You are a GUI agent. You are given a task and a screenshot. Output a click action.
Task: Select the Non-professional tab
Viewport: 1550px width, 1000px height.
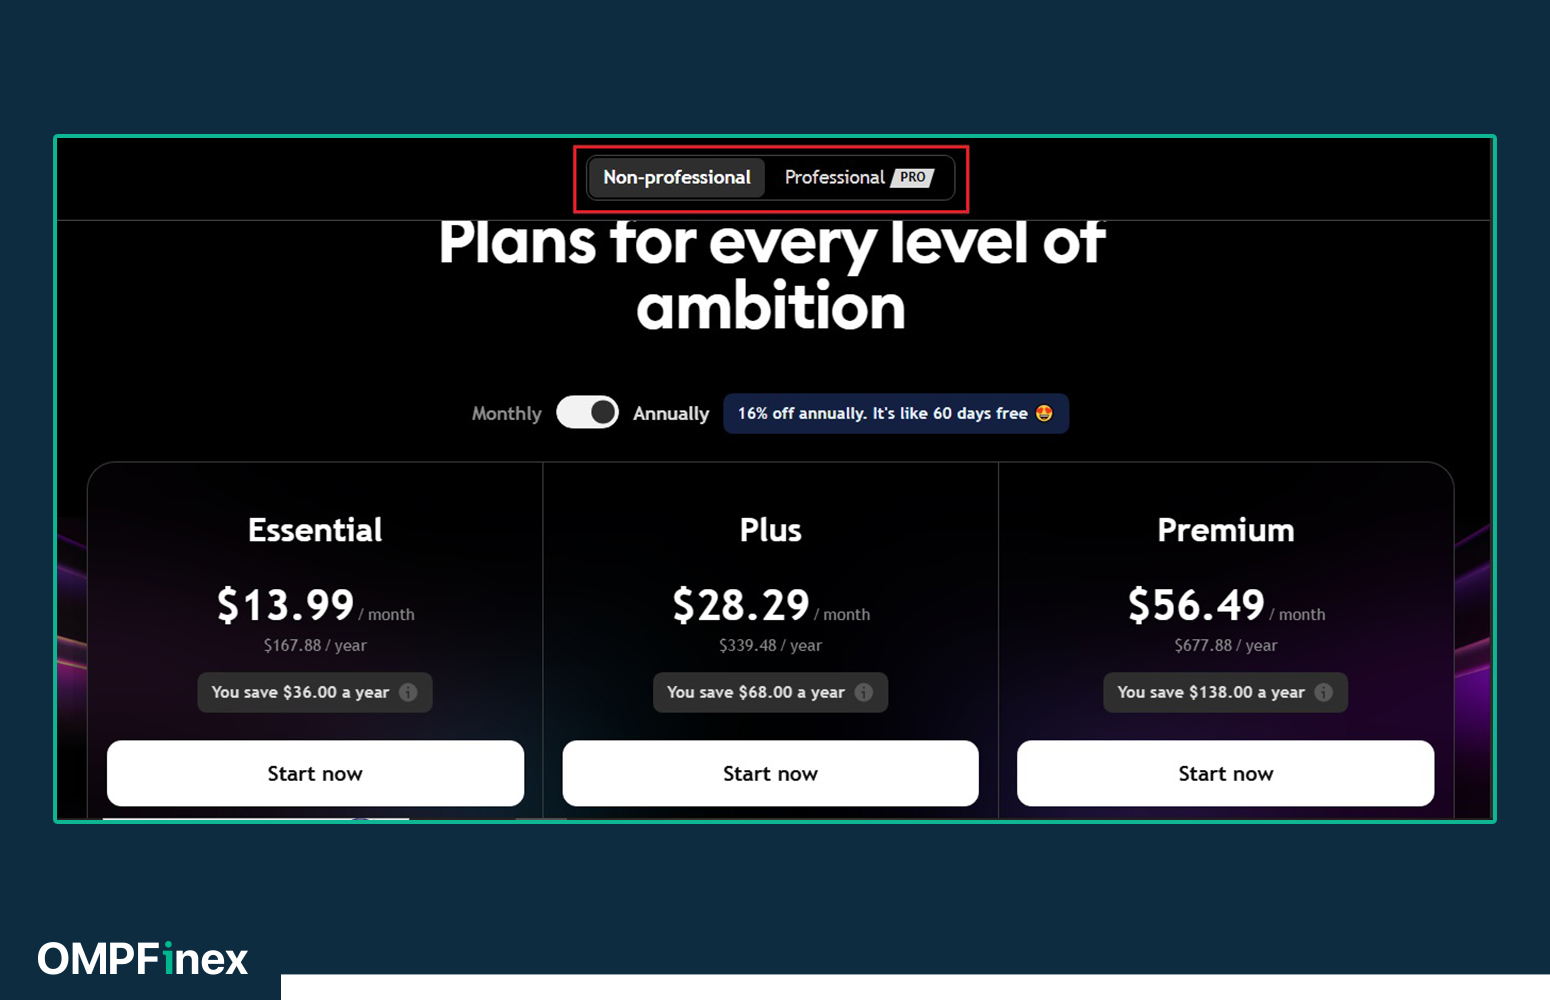[x=677, y=178]
